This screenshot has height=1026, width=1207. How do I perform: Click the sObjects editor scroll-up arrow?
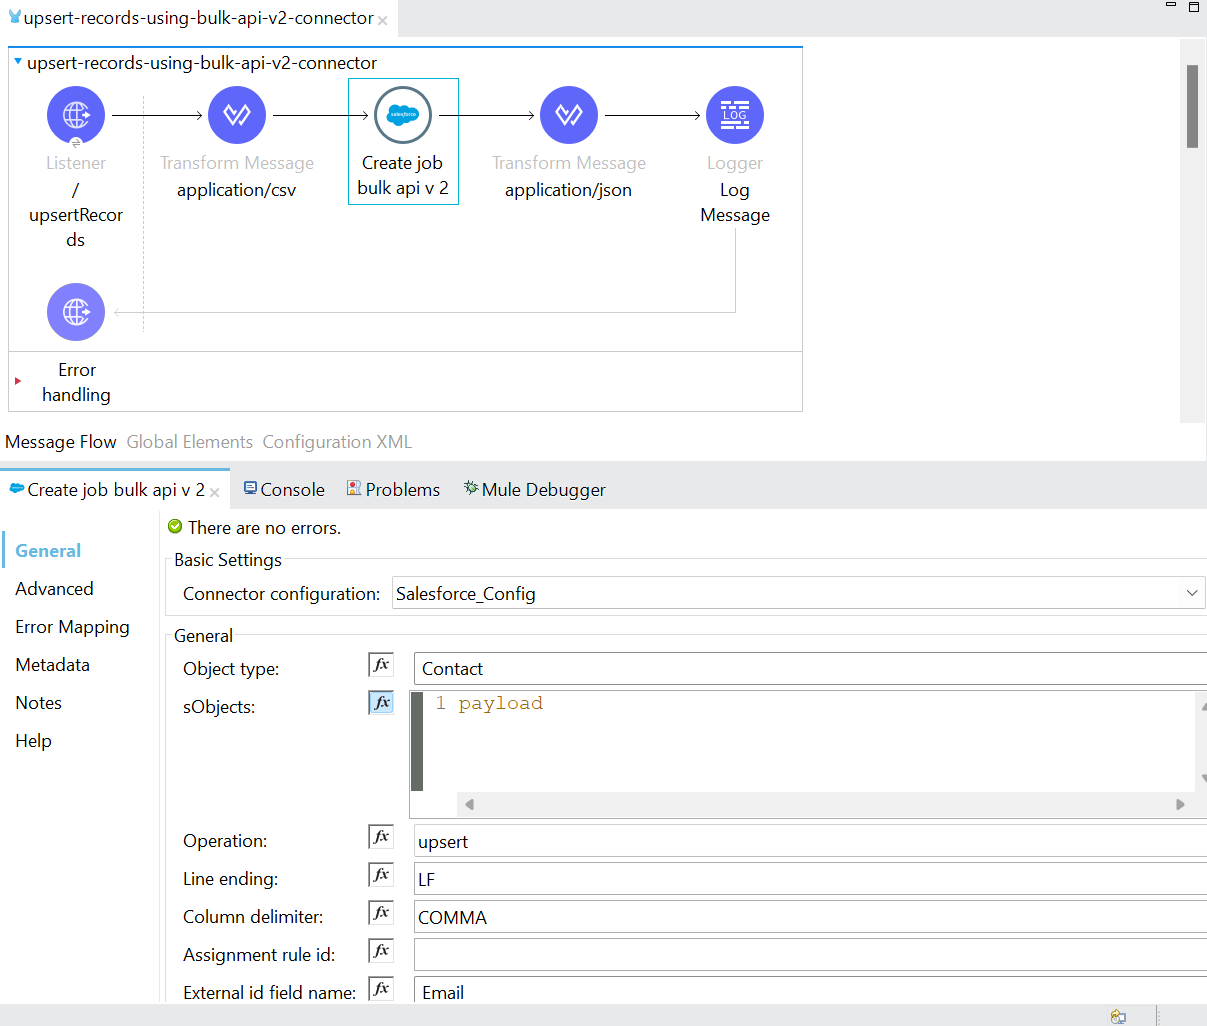(1203, 704)
